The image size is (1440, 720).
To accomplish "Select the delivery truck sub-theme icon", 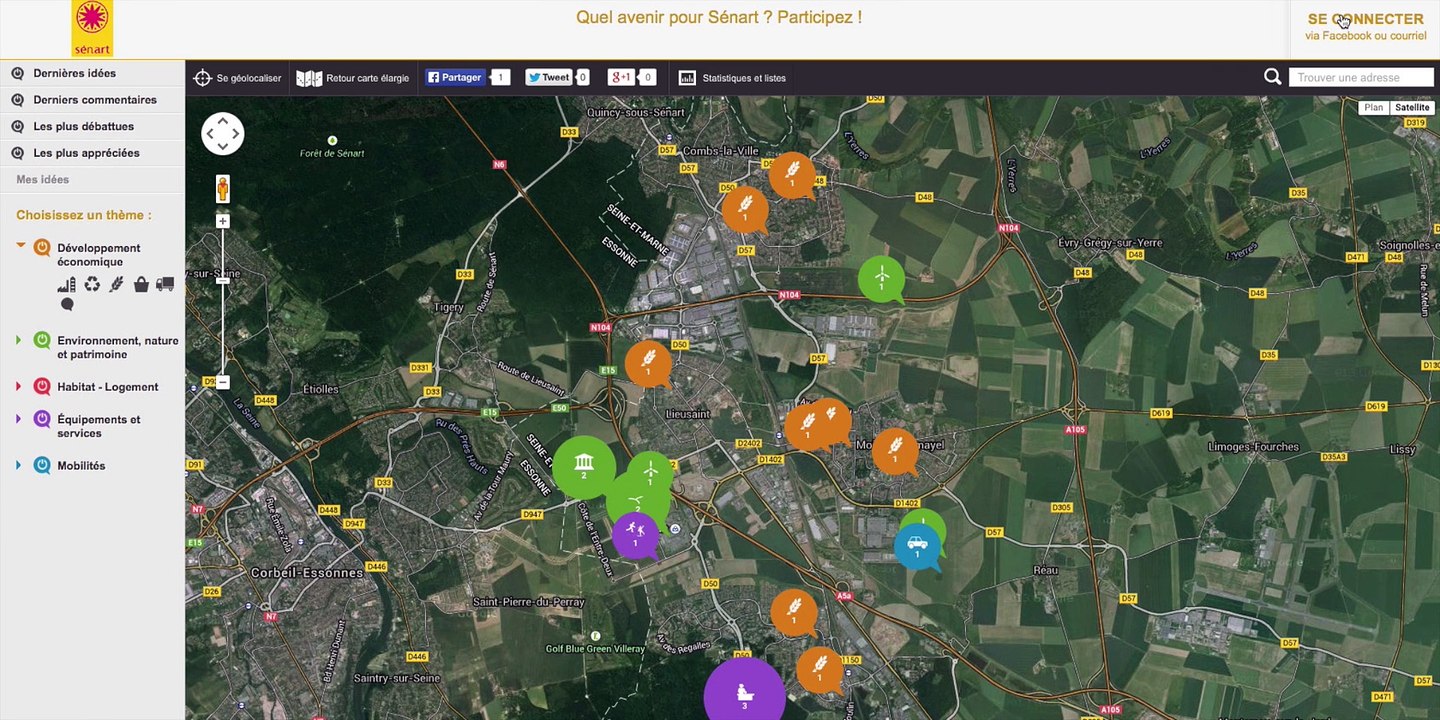I will [165, 284].
